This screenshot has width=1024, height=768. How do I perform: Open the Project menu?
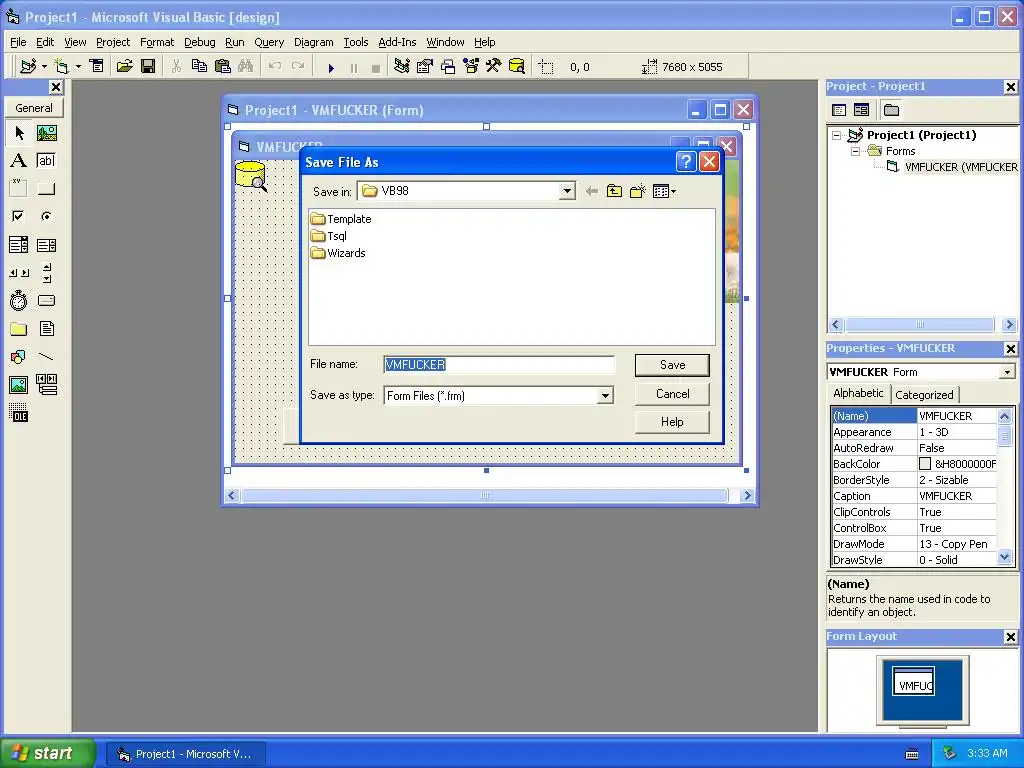click(113, 42)
